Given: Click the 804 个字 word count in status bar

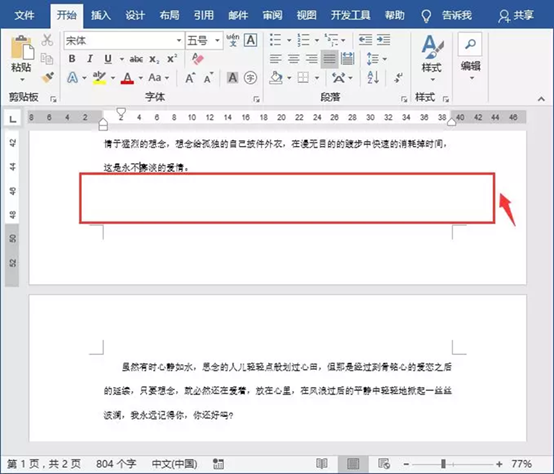Looking at the screenshot, I should (116, 463).
